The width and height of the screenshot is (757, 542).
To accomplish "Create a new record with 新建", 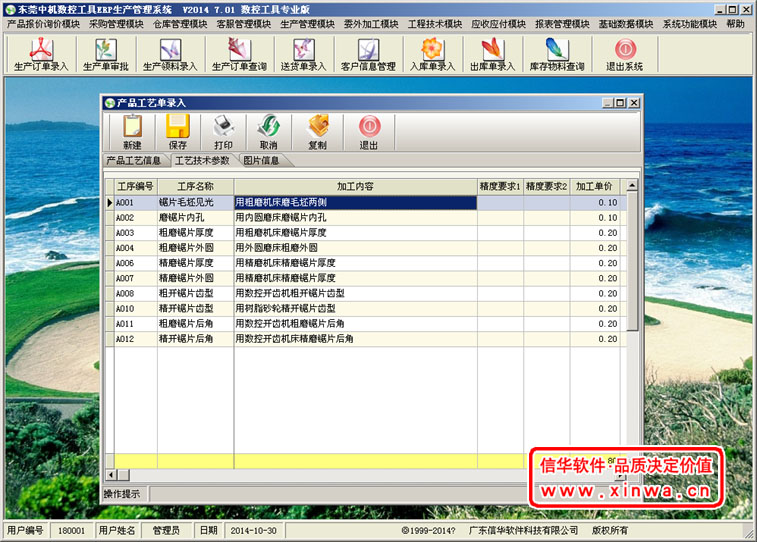I will 132,132.
